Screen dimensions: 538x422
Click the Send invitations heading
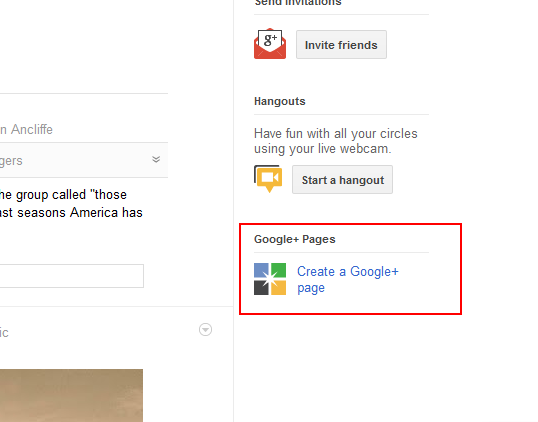pos(298,3)
